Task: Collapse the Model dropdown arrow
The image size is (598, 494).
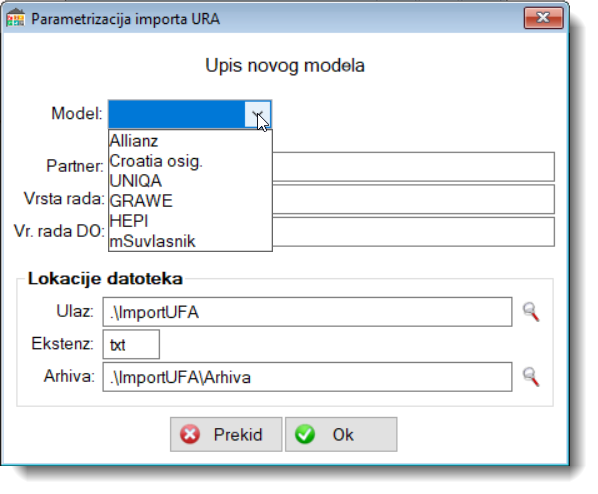Action: (x=257, y=114)
